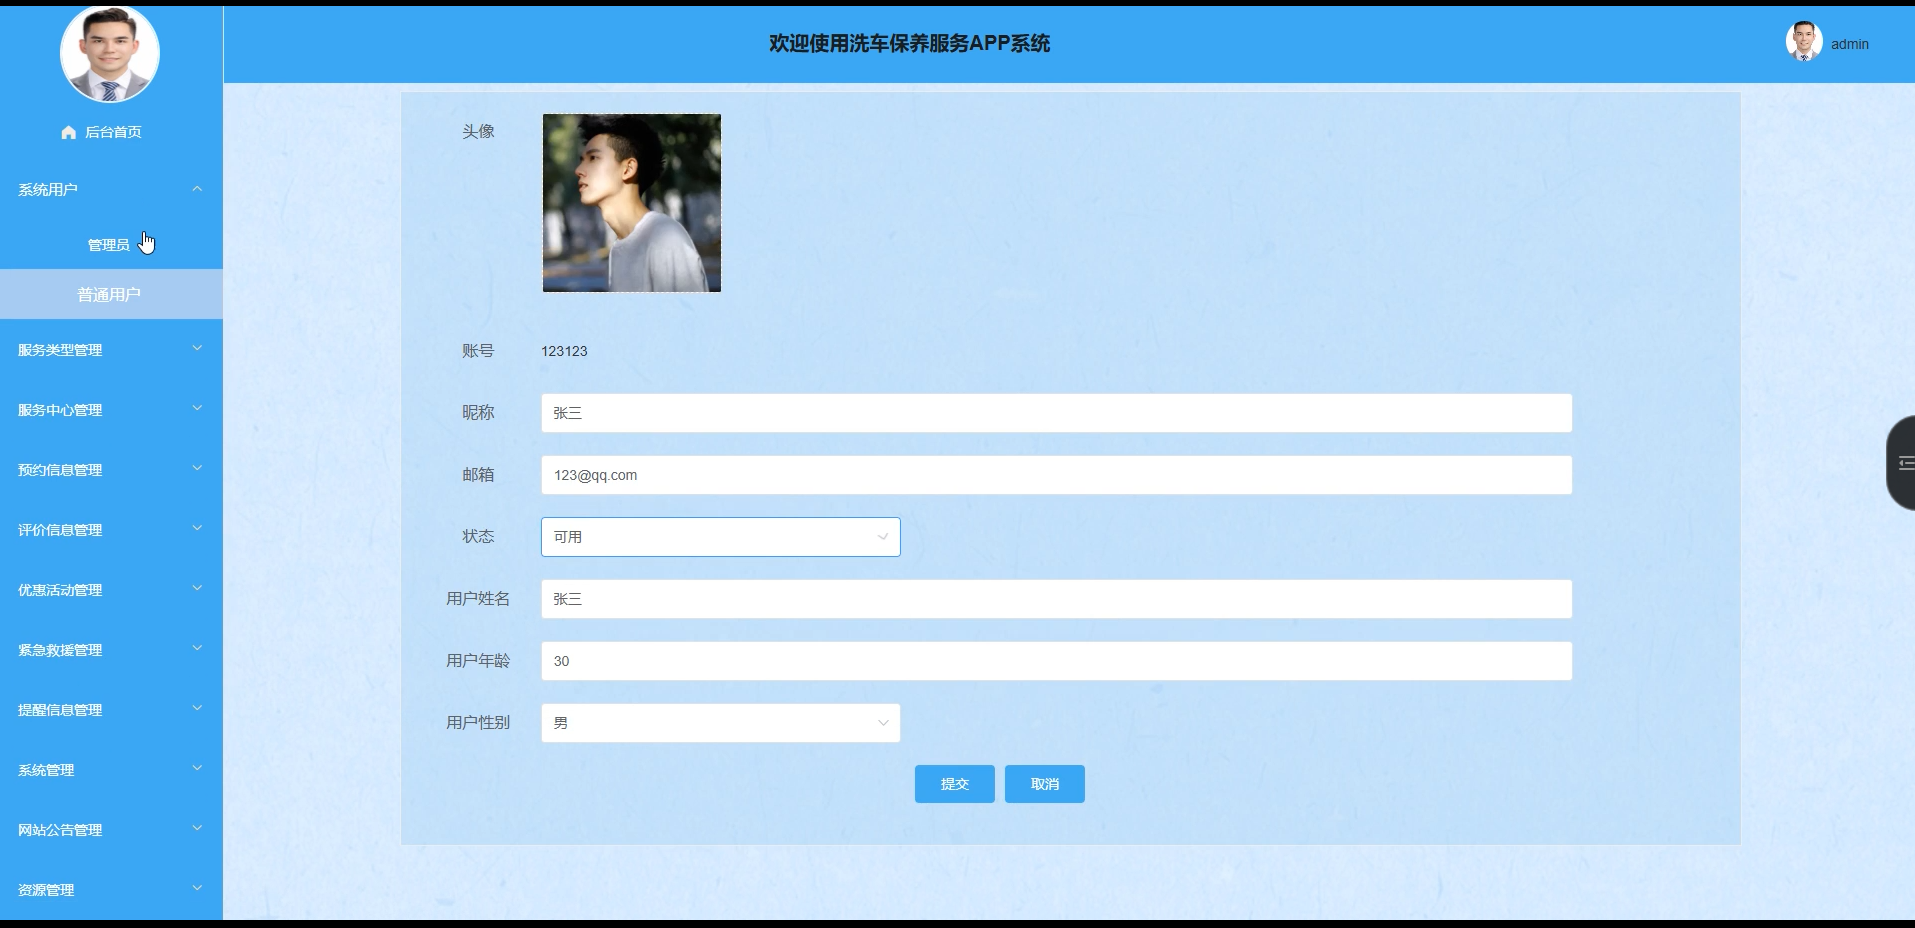The width and height of the screenshot is (1915, 928).
Task: Expand the 网站公告管理 chevron
Action: pos(197,828)
